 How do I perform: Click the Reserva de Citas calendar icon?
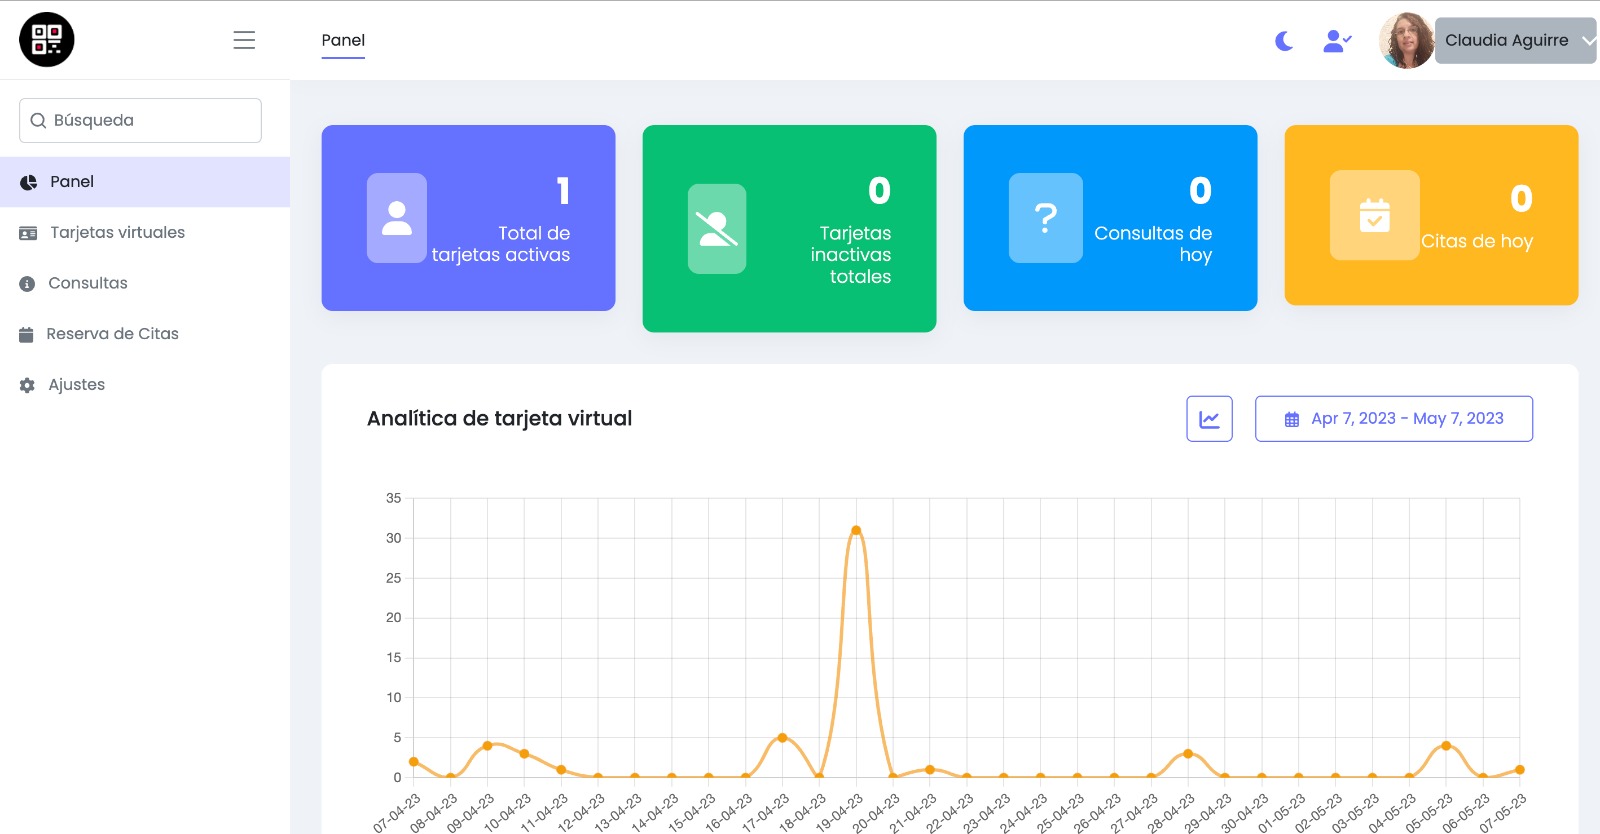point(26,334)
